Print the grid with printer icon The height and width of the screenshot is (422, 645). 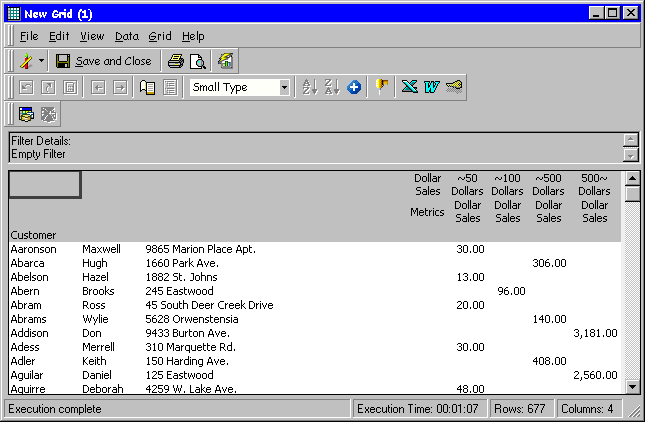click(176, 61)
